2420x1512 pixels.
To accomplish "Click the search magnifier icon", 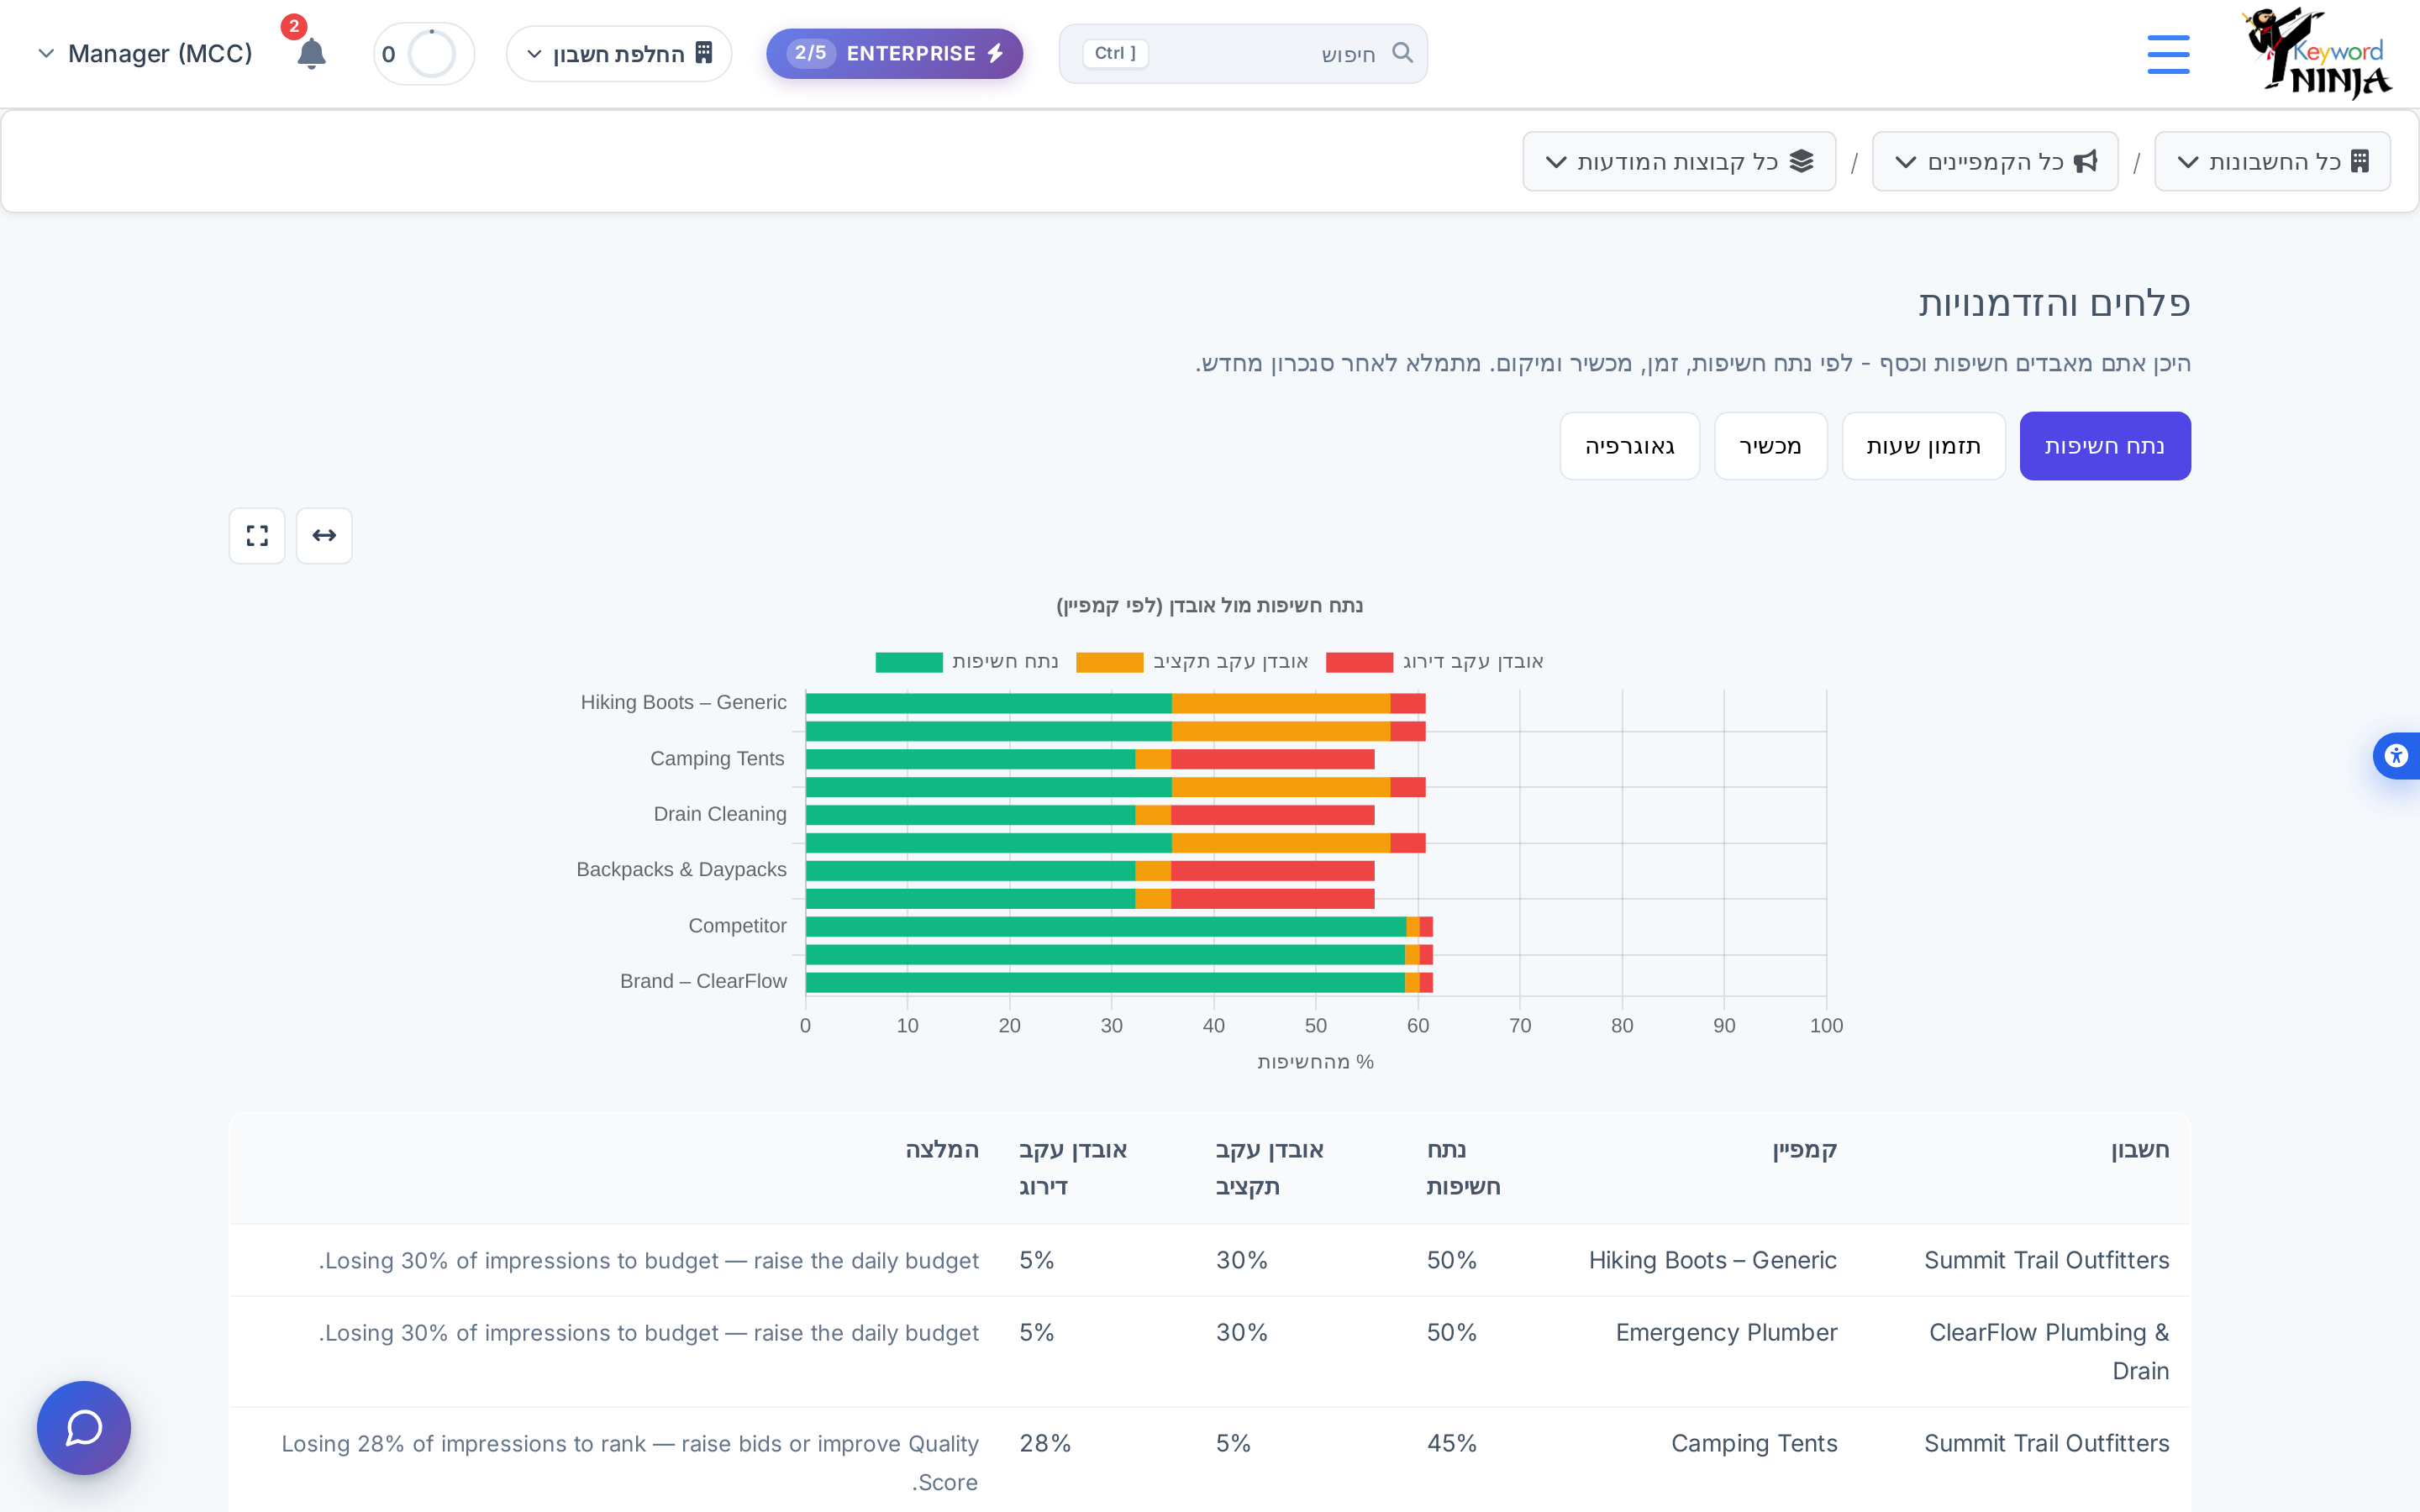I will point(1402,53).
